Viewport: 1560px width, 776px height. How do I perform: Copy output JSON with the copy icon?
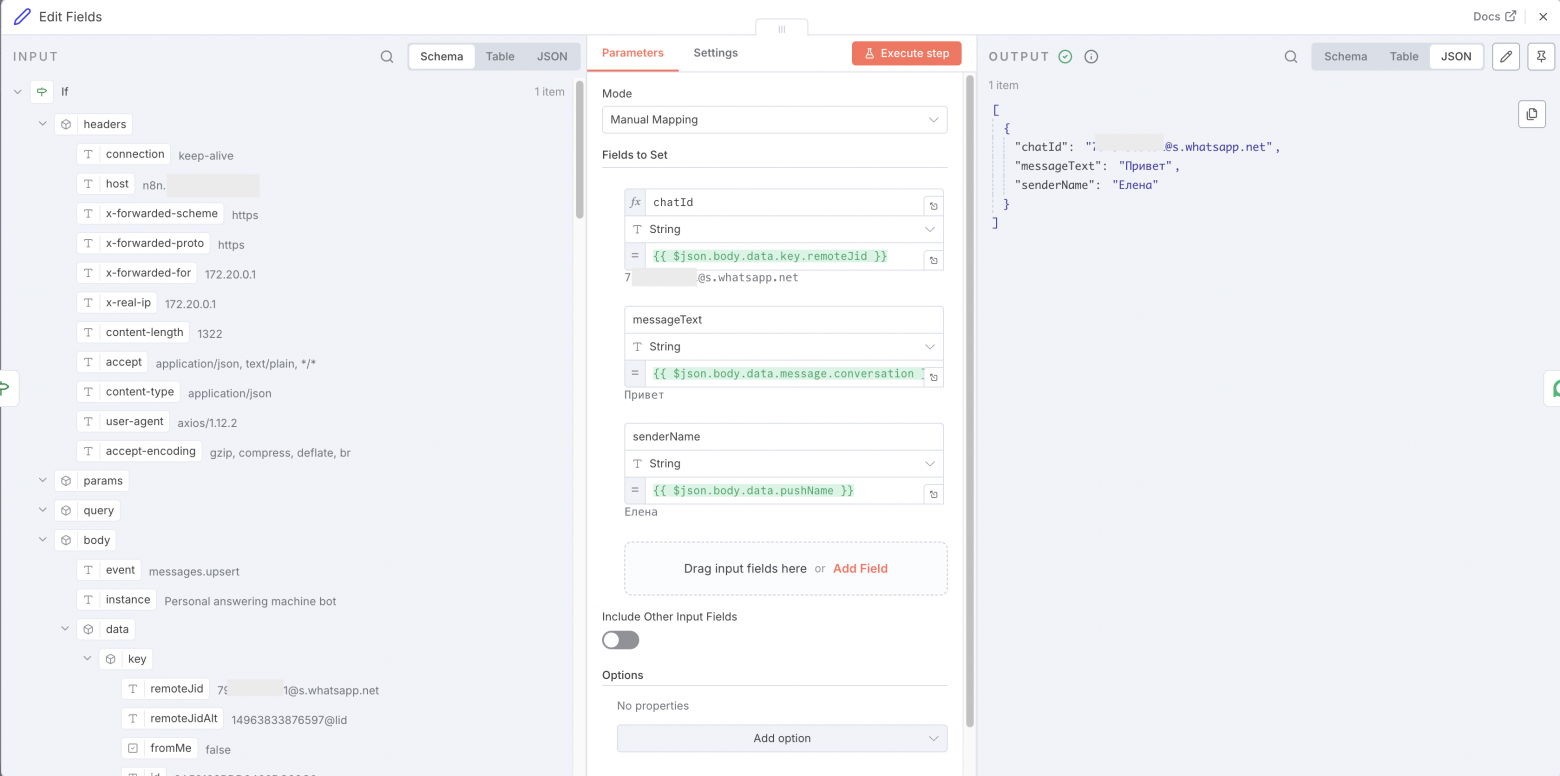pos(1531,115)
